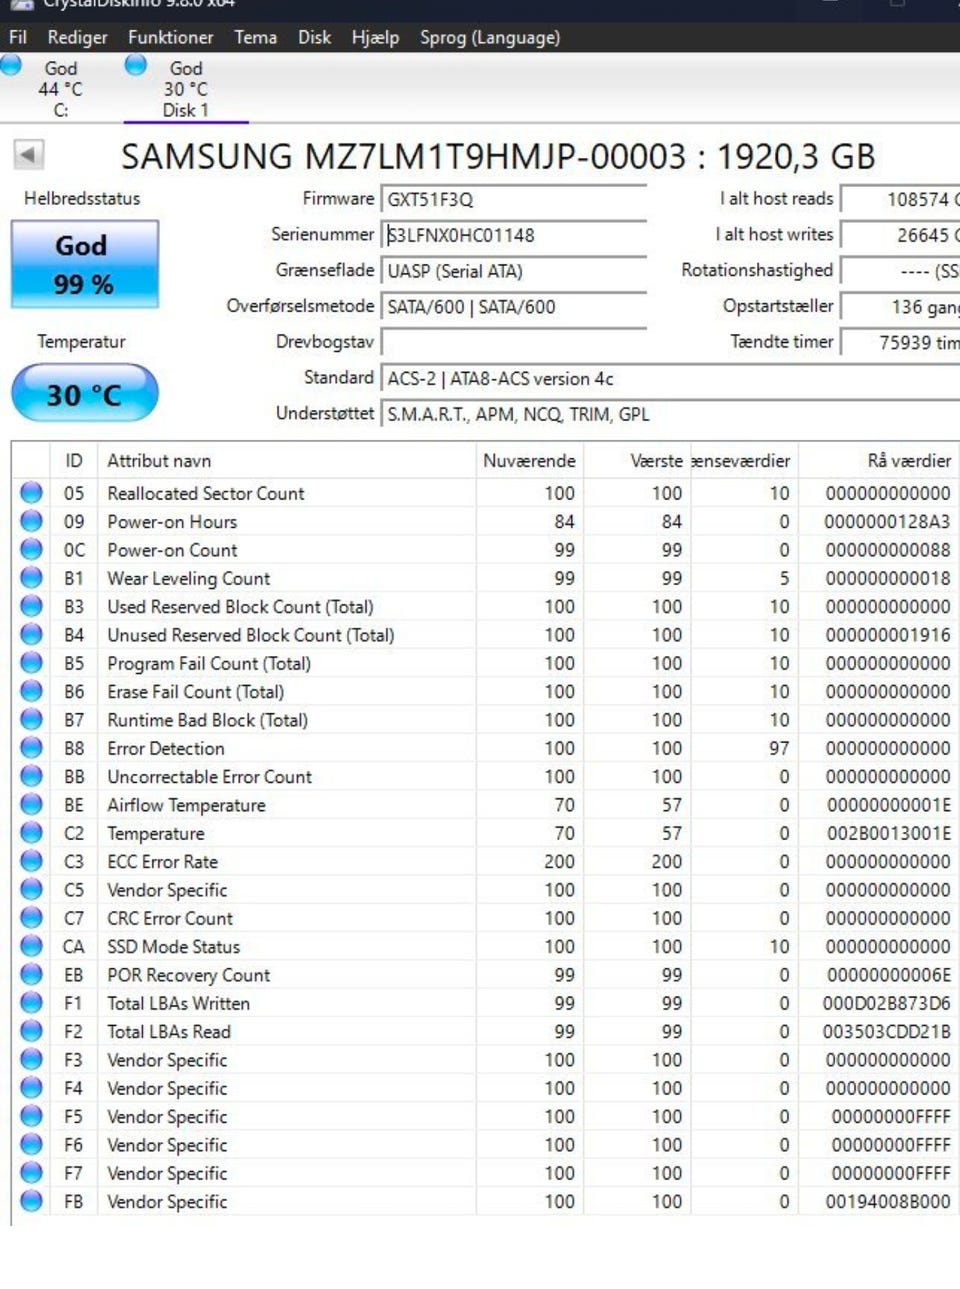This screenshot has height=1289, width=960.
Task: Click the I alt host writes value
Action: pyautogui.click(x=900, y=235)
